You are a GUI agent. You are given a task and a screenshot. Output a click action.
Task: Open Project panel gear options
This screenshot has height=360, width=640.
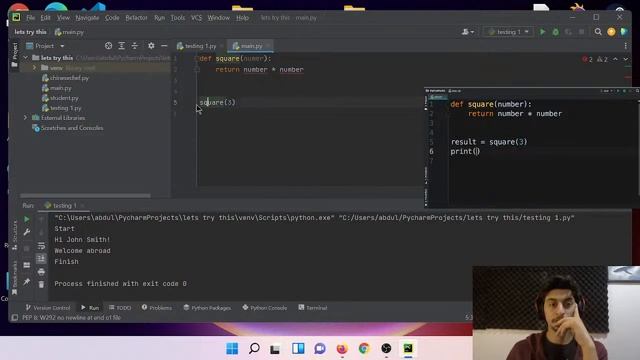151,46
